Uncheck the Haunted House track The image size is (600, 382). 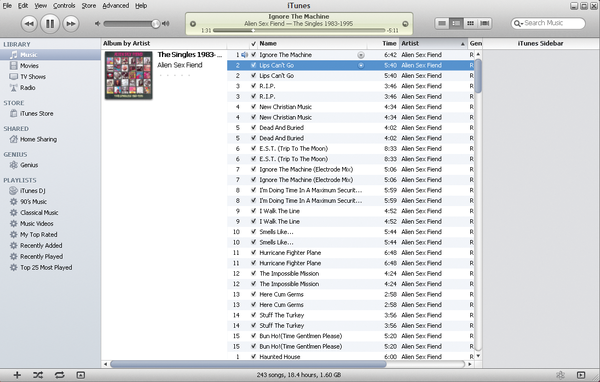(253, 357)
